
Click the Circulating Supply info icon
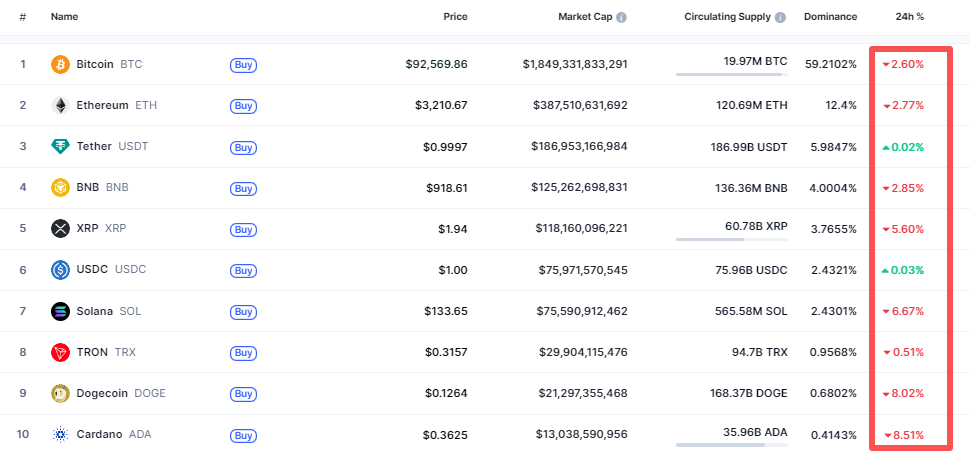tap(780, 17)
